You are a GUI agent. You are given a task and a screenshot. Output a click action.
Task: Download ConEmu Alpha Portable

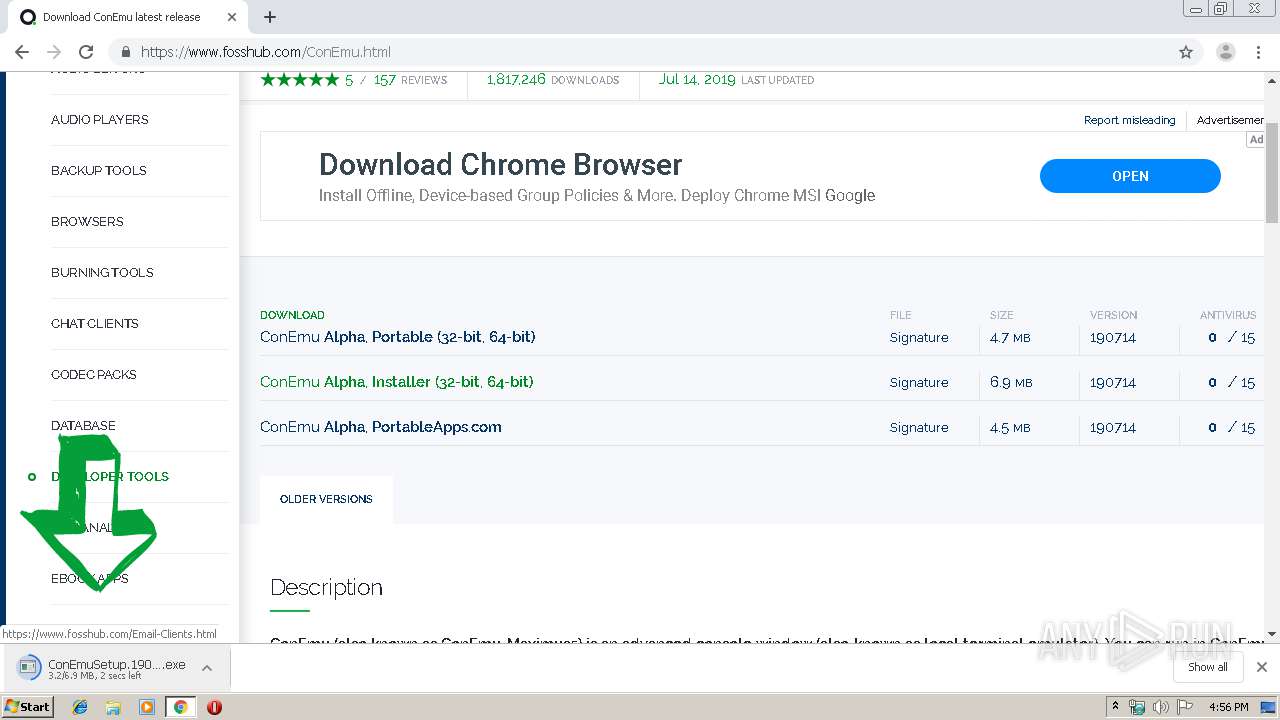click(x=397, y=337)
